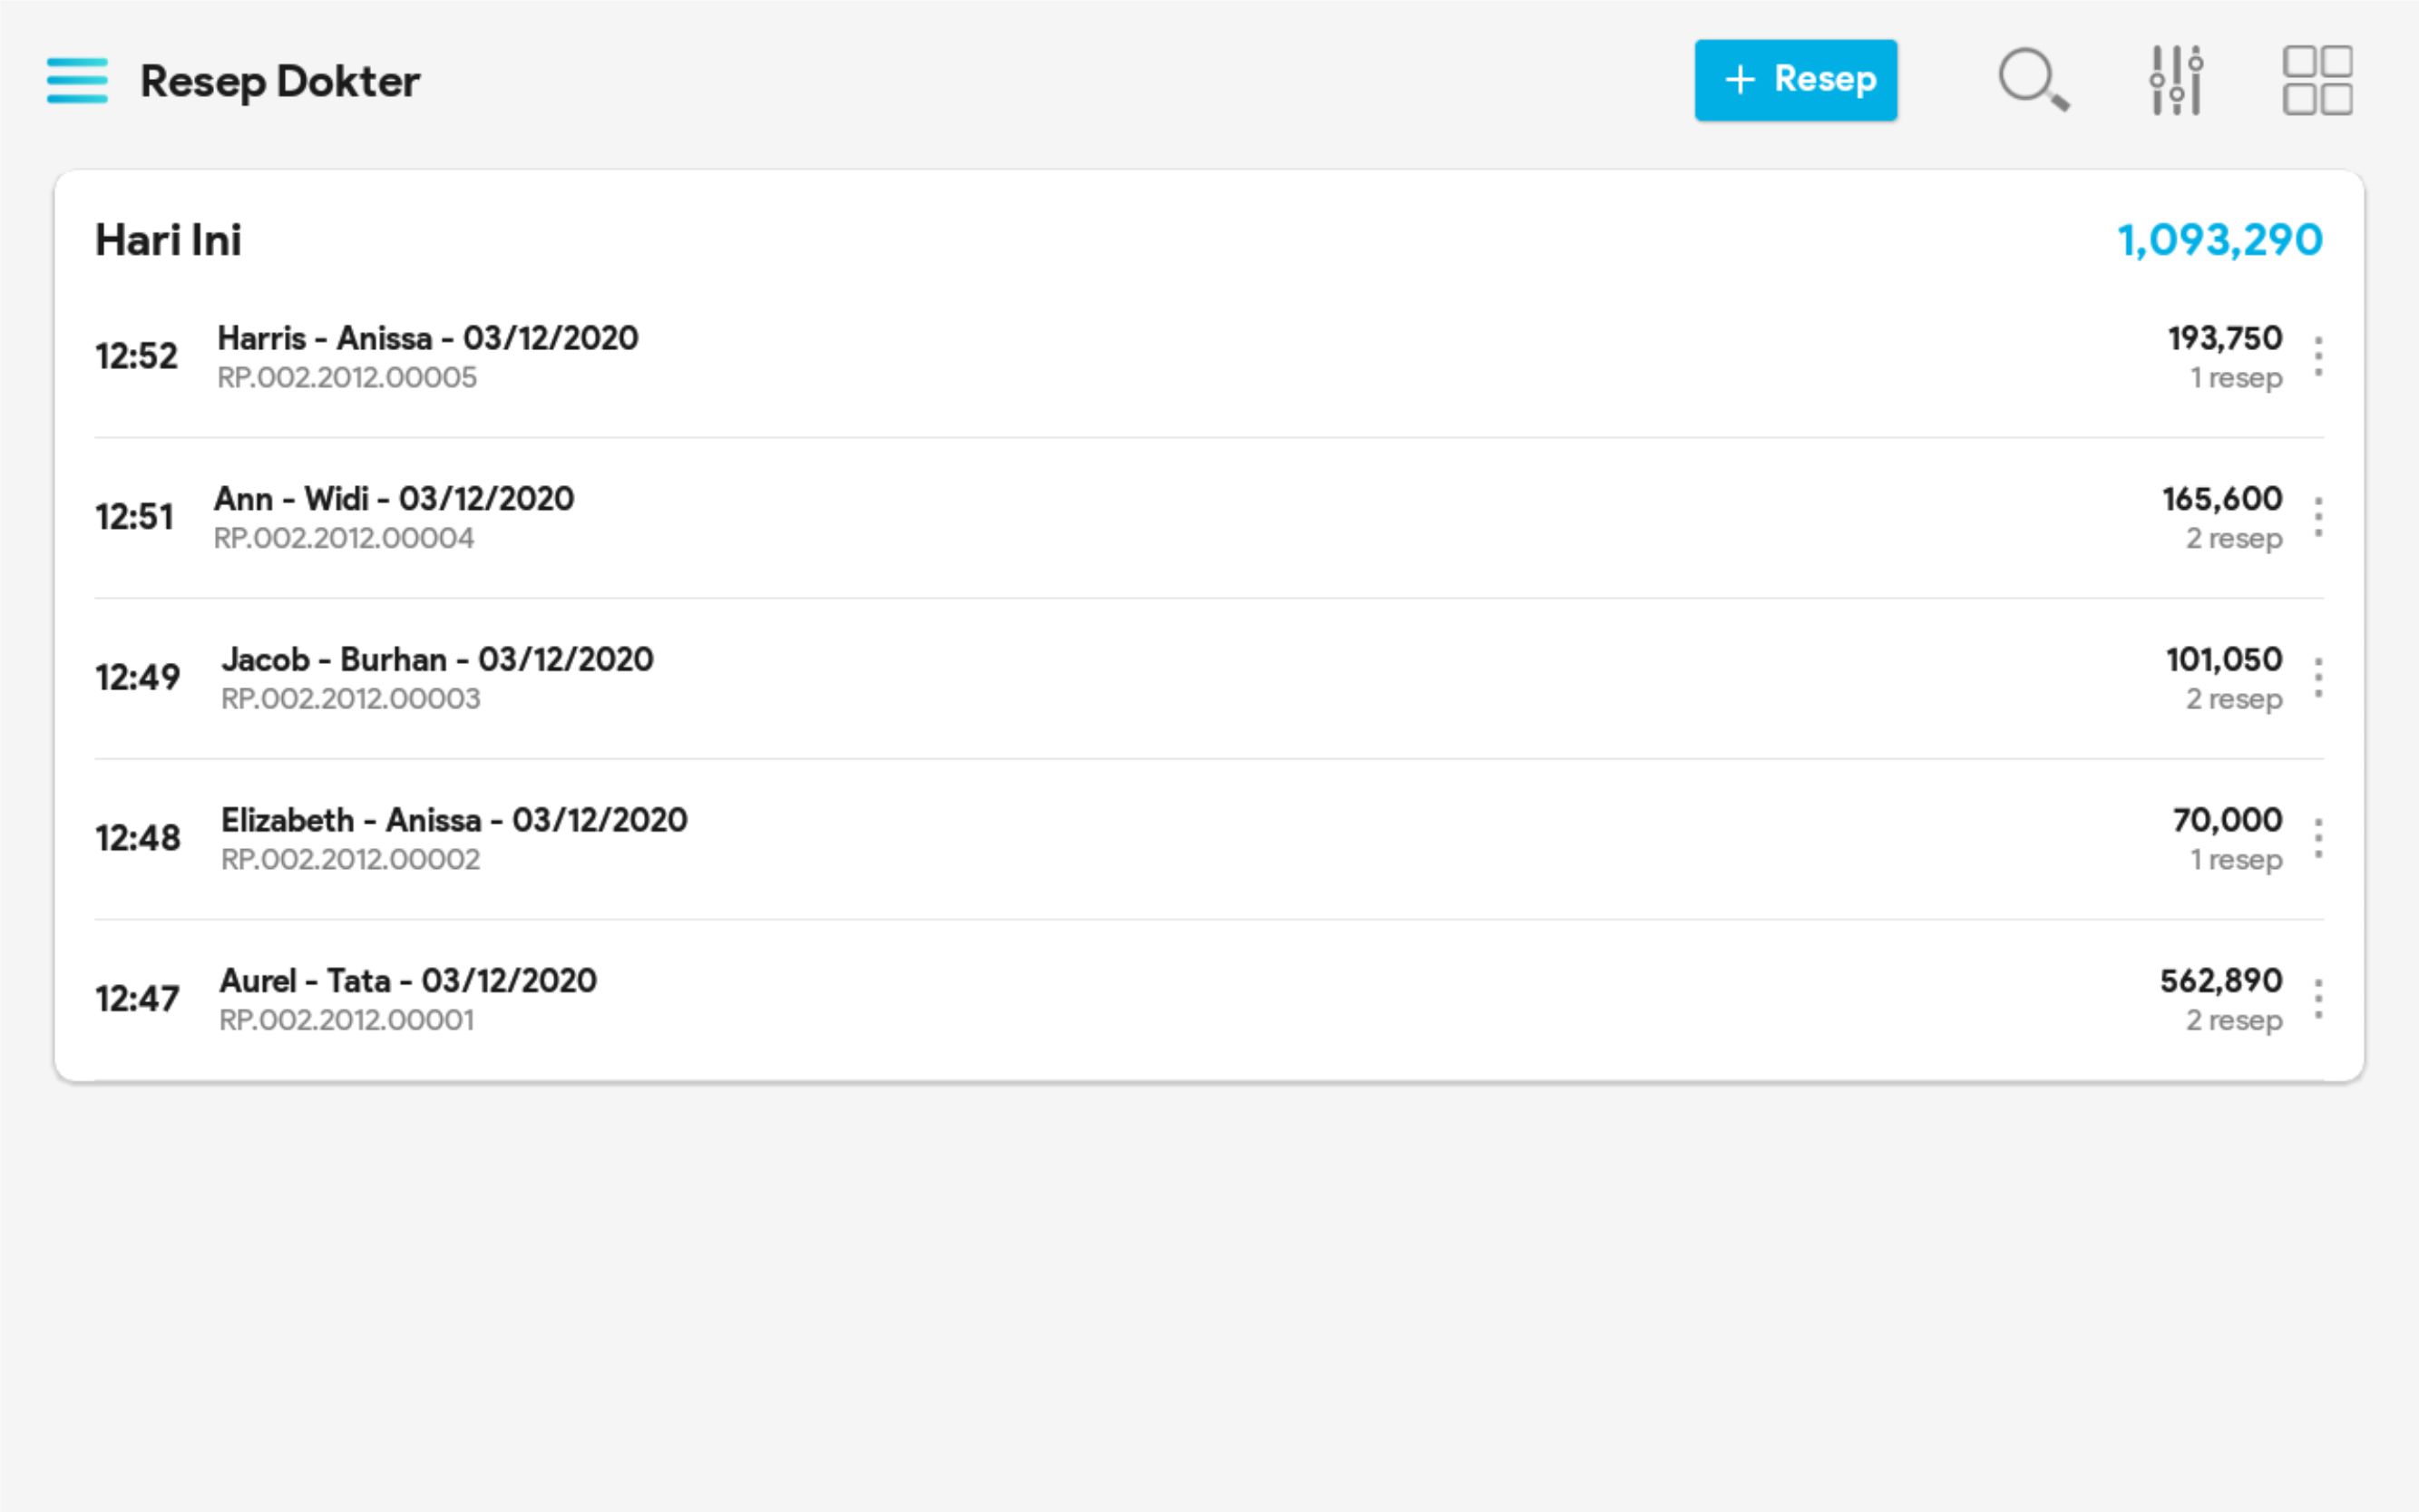Click the Hari Ini total 1,093,290
The width and height of the screenshot is (2419, 1512).
coord(2219,240)
